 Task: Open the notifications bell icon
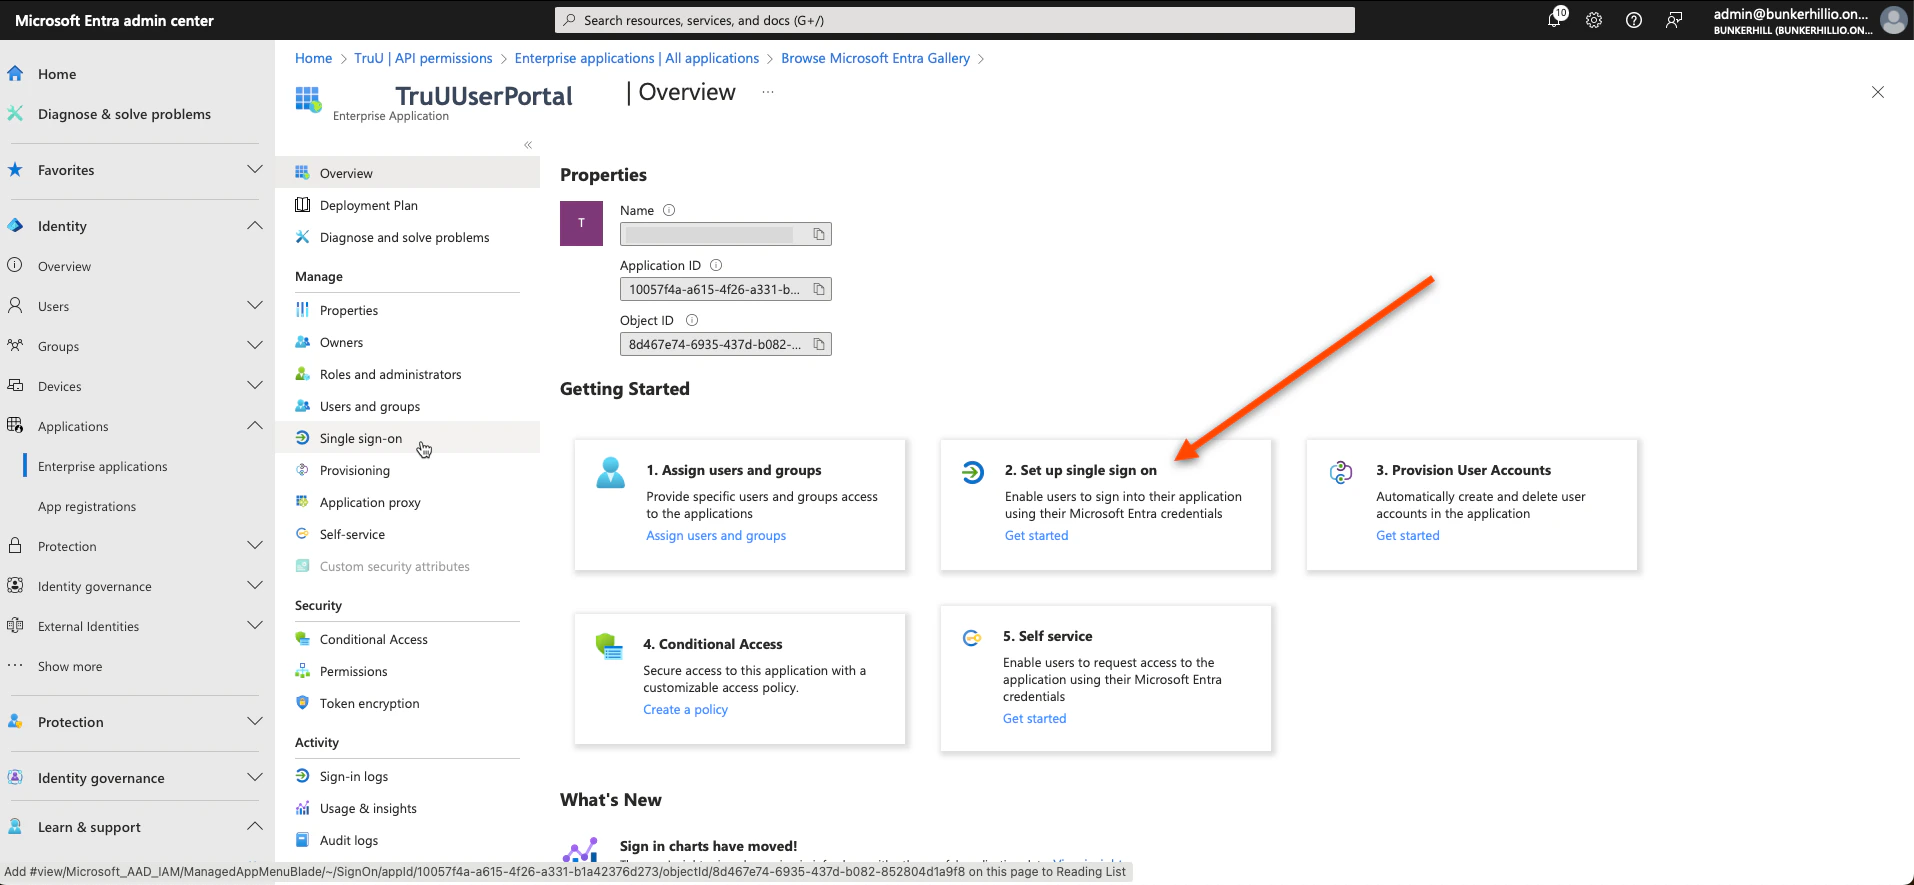pyautogui.click(x=1555, y=20)
